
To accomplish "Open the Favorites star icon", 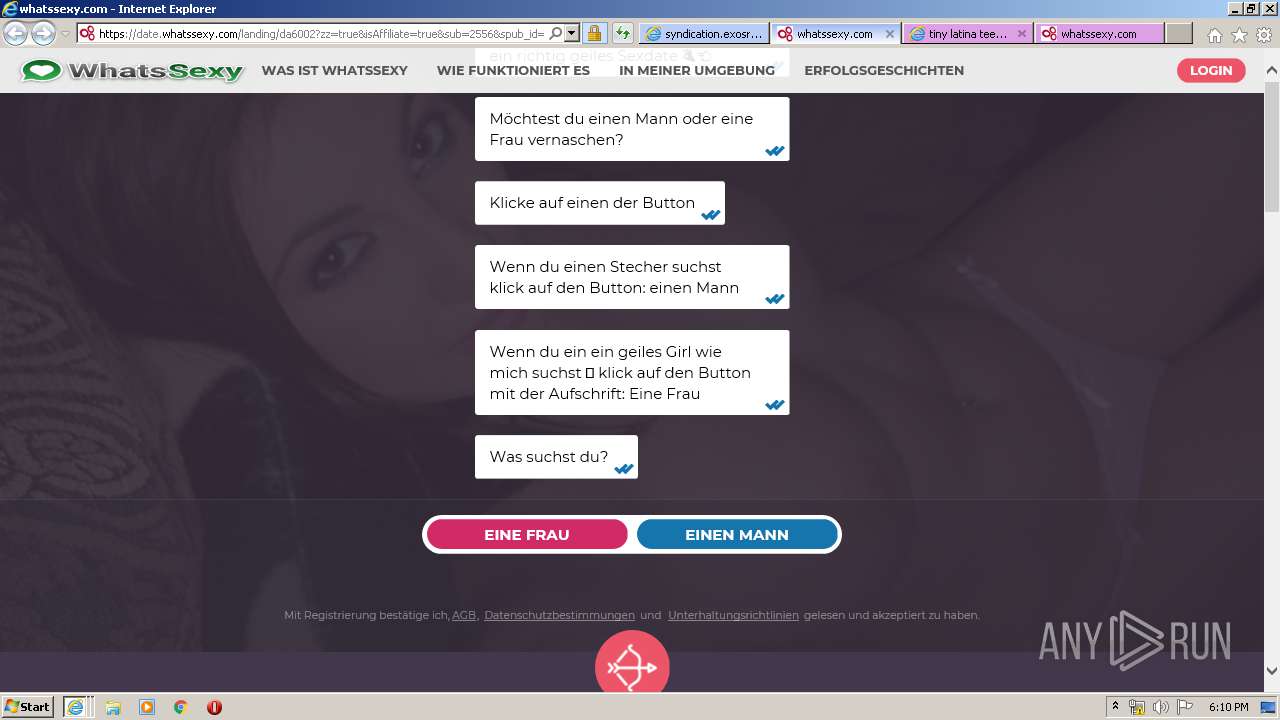I will tap(1239, 35).
